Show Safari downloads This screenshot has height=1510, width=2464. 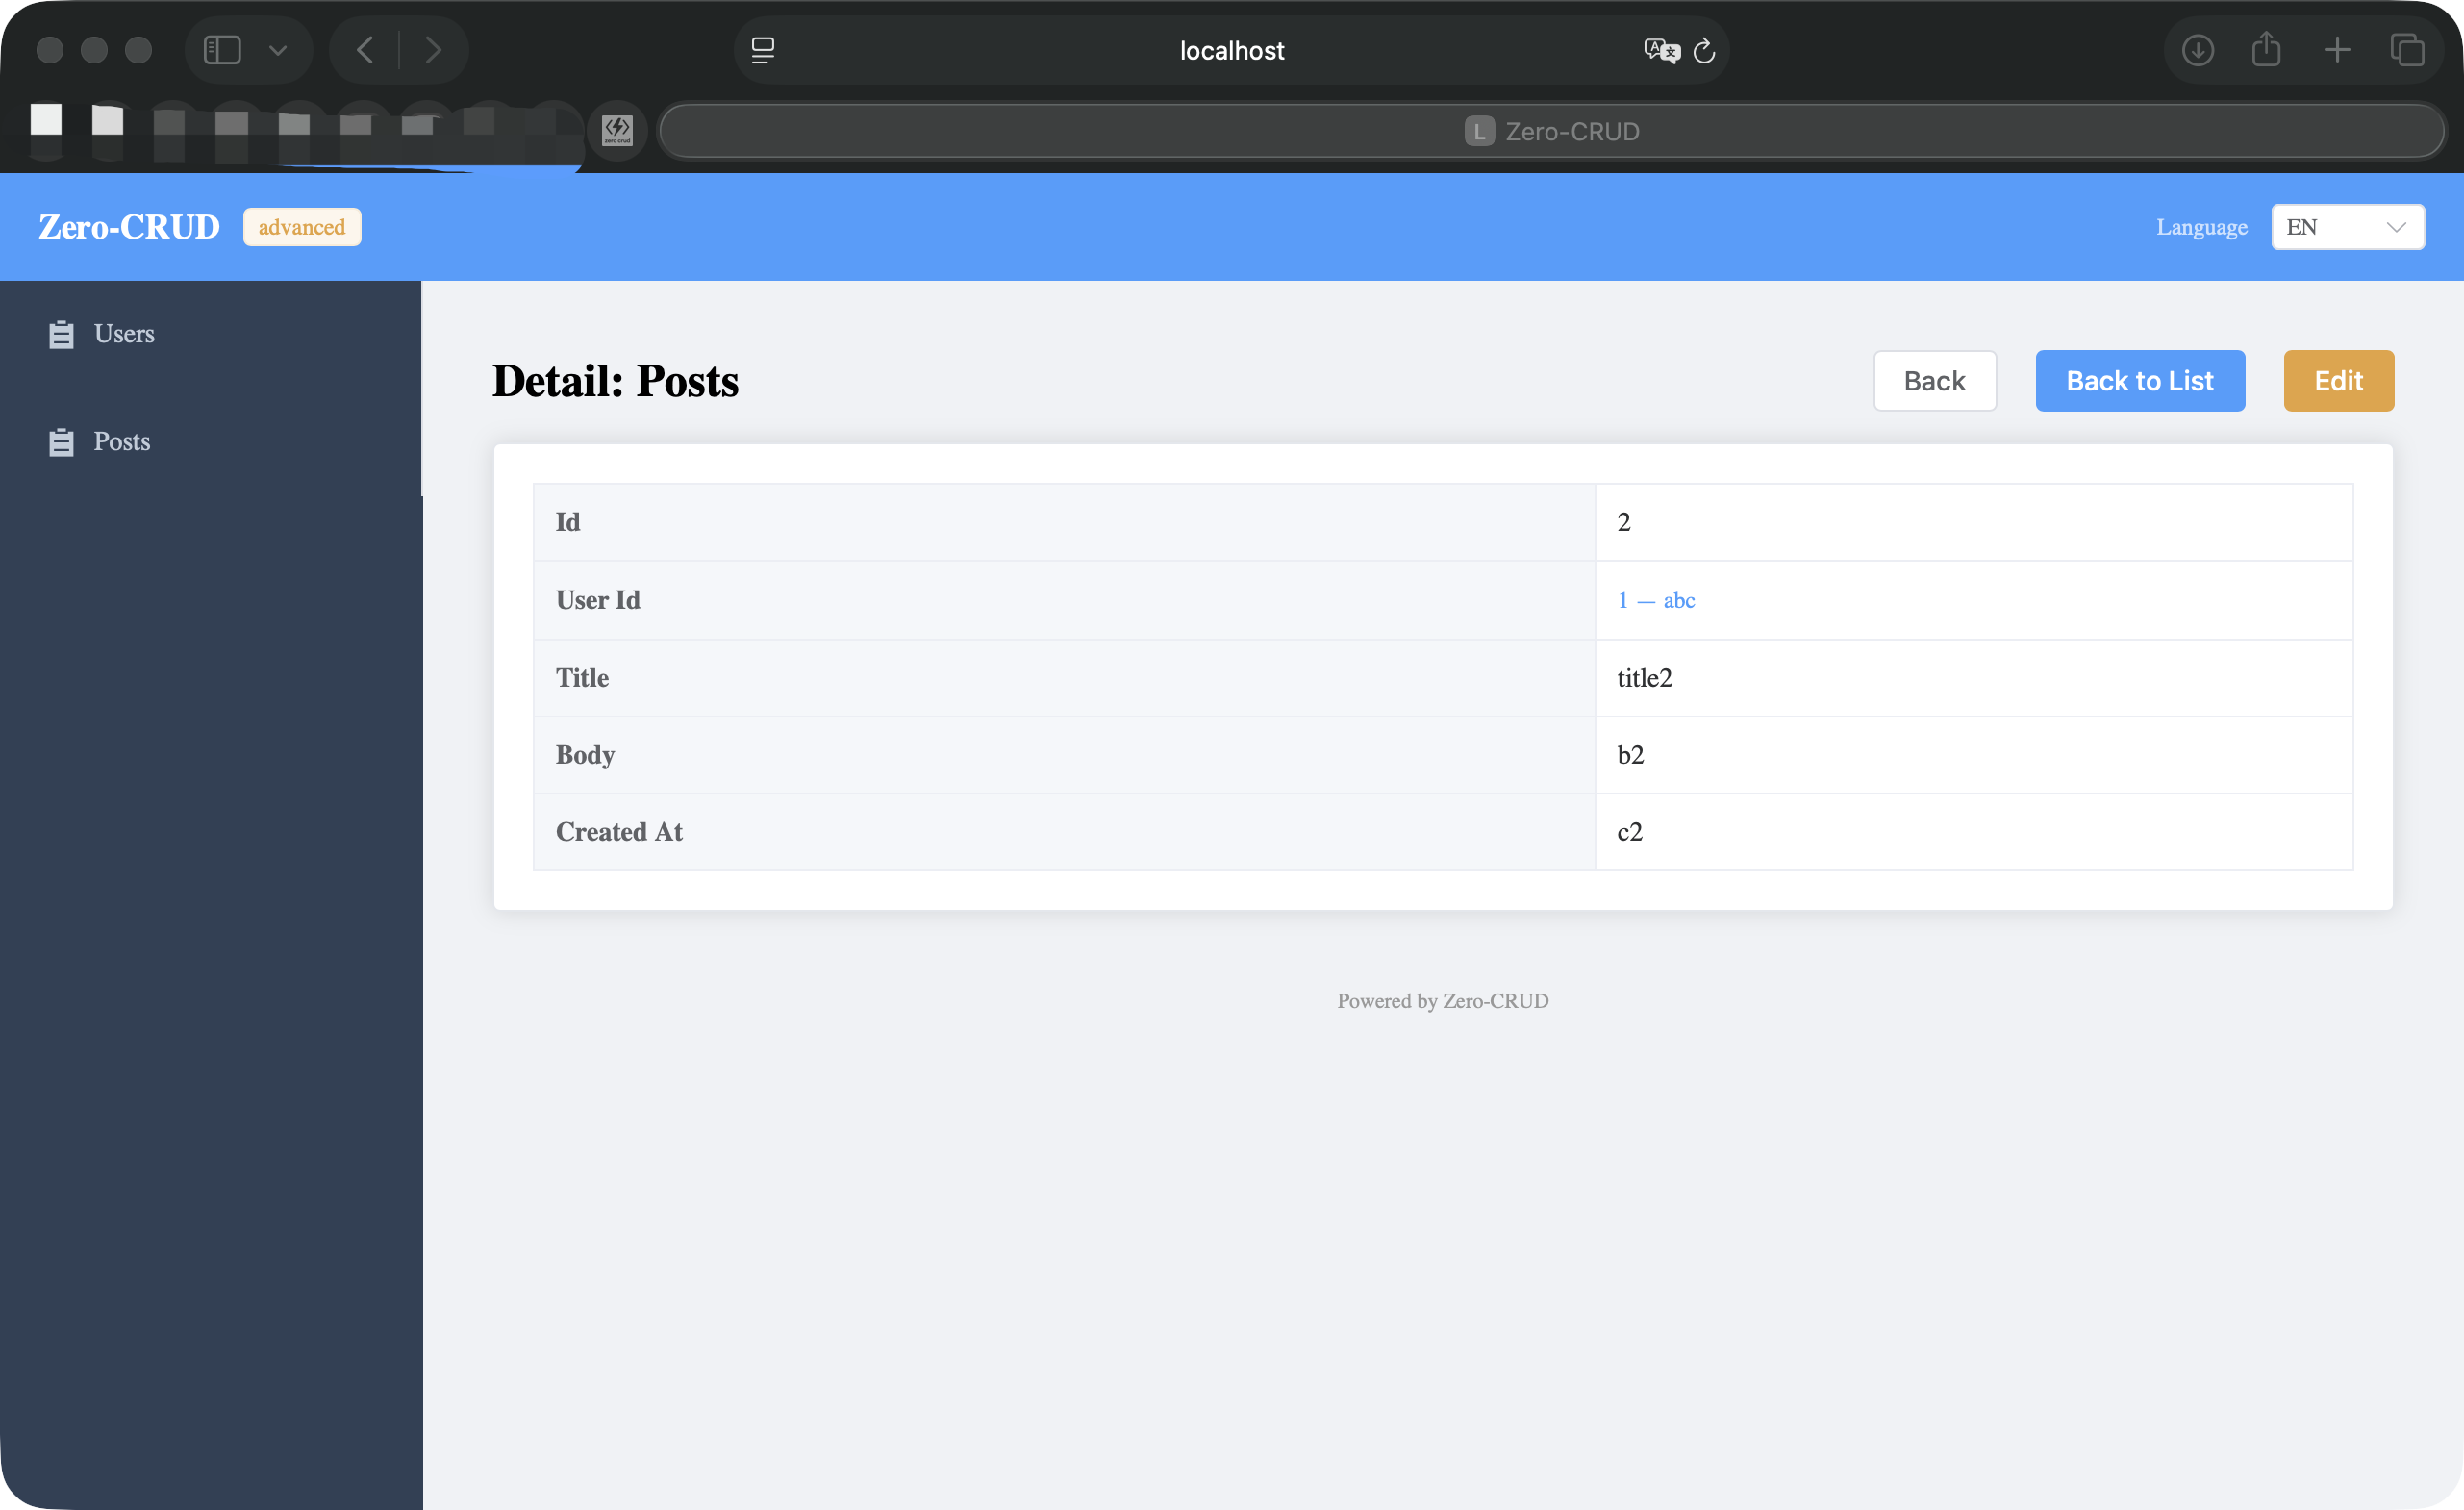pyautogui.click(x=2197, y=50)
